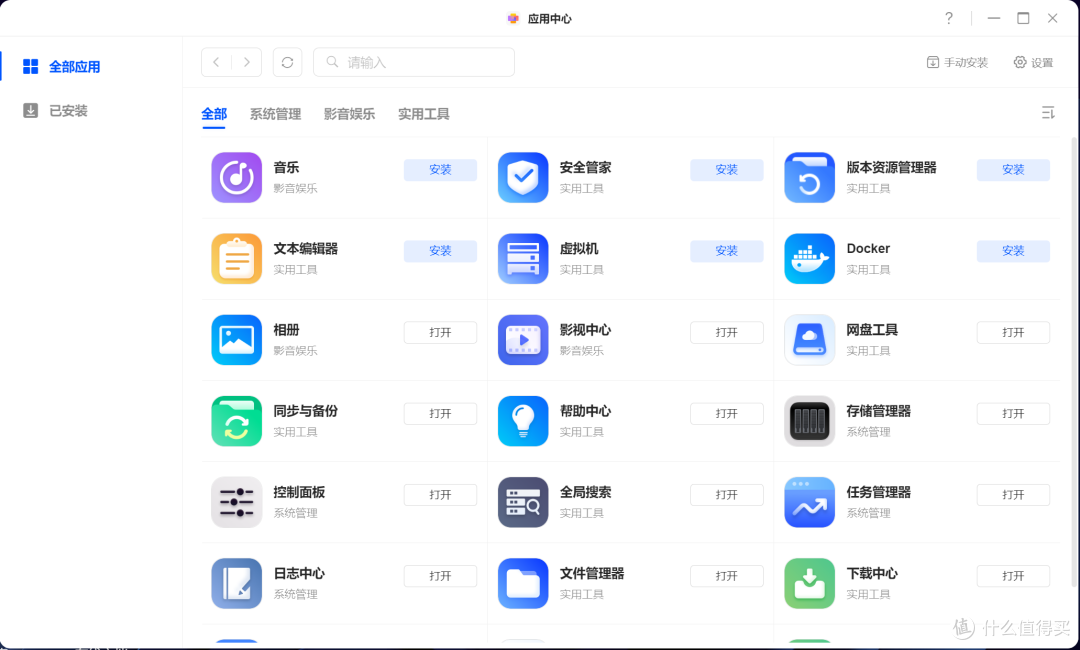Go forward with the right arrow
Image resolution: width=1080 pixels, height=650 pixels.
[x=247, y=62]
